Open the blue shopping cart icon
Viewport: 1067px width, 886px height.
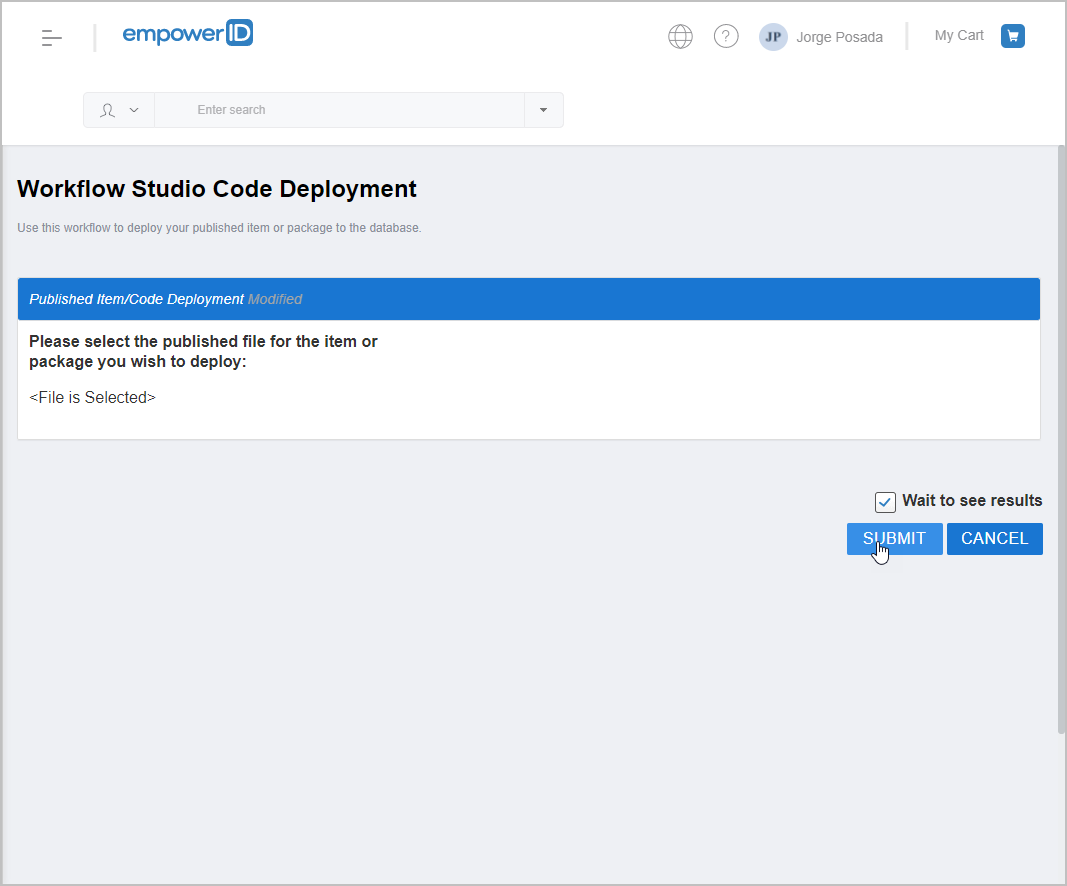(1013, 36)
